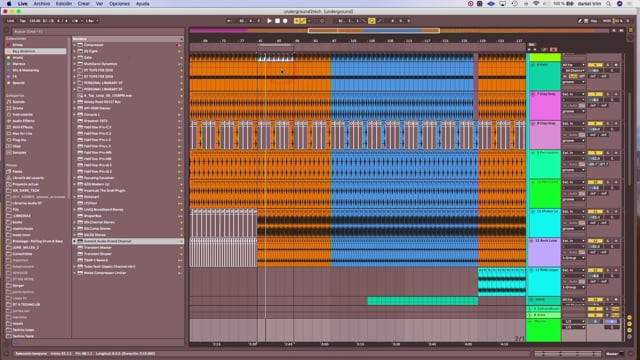The height and width of the screenshot is (360, 640).
Task: Solo the 7 Clap loop track
Action: (x=608, y=94)
